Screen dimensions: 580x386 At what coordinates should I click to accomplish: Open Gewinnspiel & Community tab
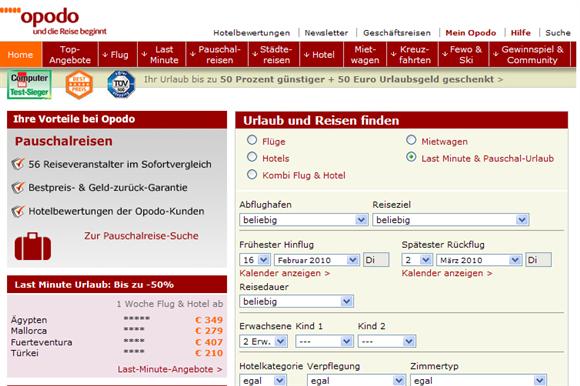pos(530,54)
